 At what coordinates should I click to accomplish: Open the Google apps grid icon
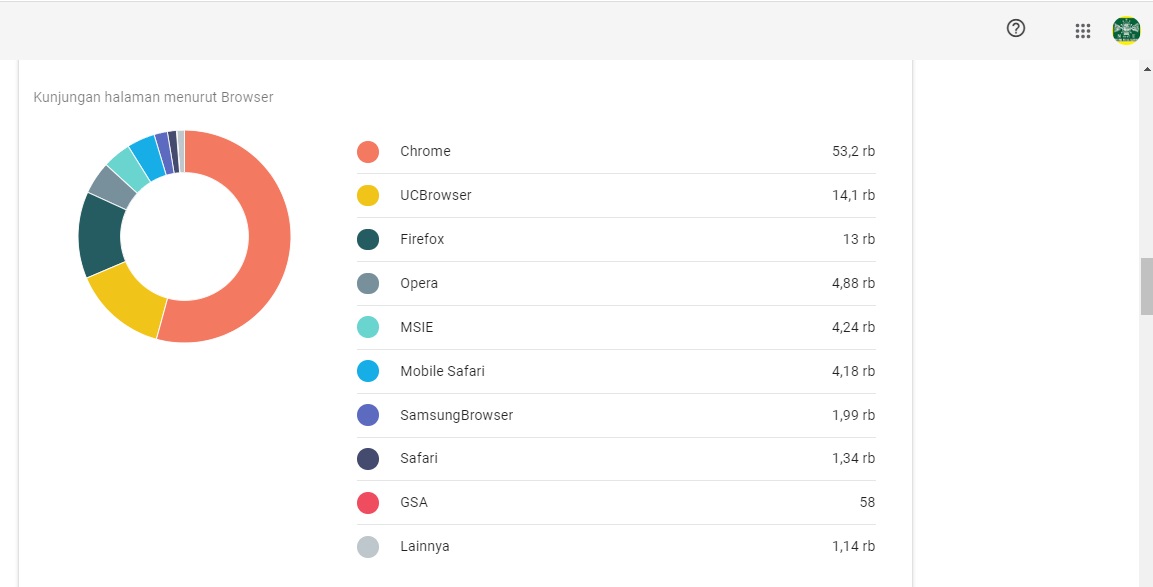pos(1082,30)
